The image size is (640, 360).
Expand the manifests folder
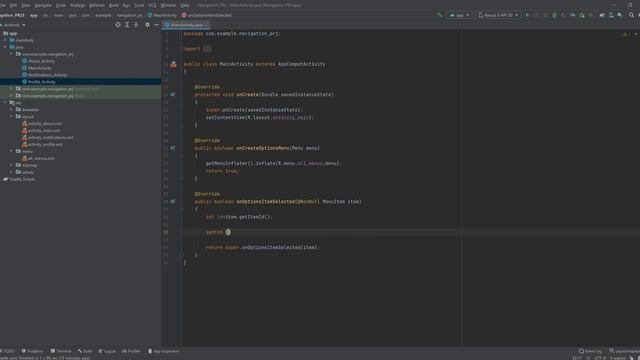5,40
